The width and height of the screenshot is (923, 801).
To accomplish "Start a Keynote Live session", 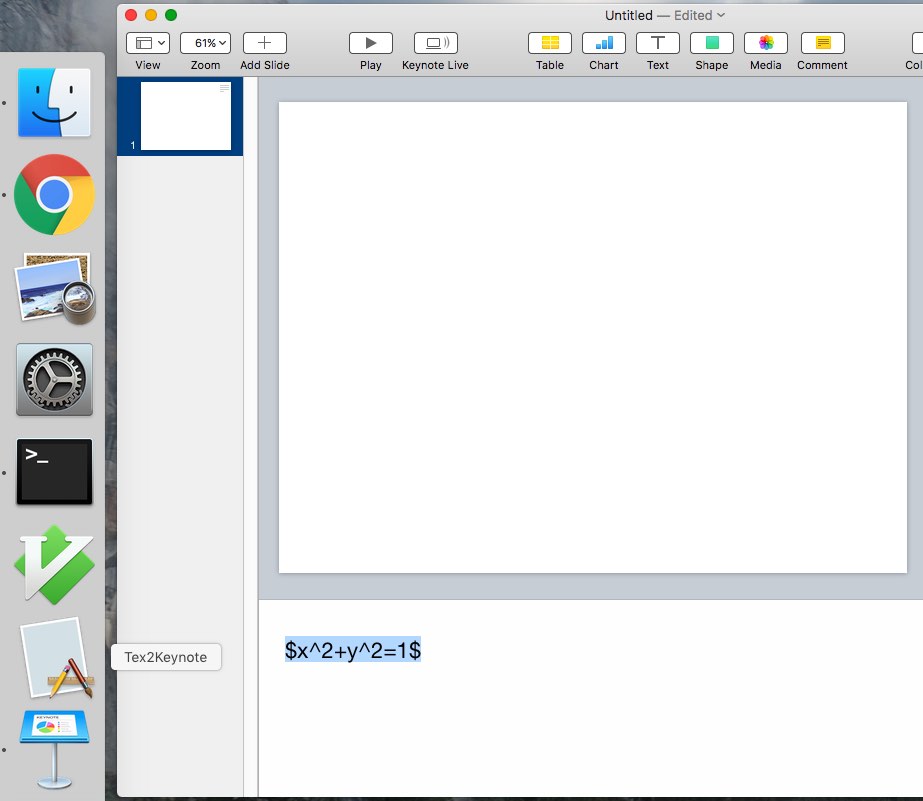I will tap(435, 43).
